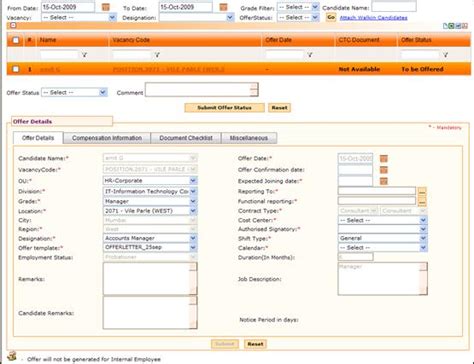Collapse the grid using the minus icon
Viewport: 474px width, 364px height.
point(13,25)
